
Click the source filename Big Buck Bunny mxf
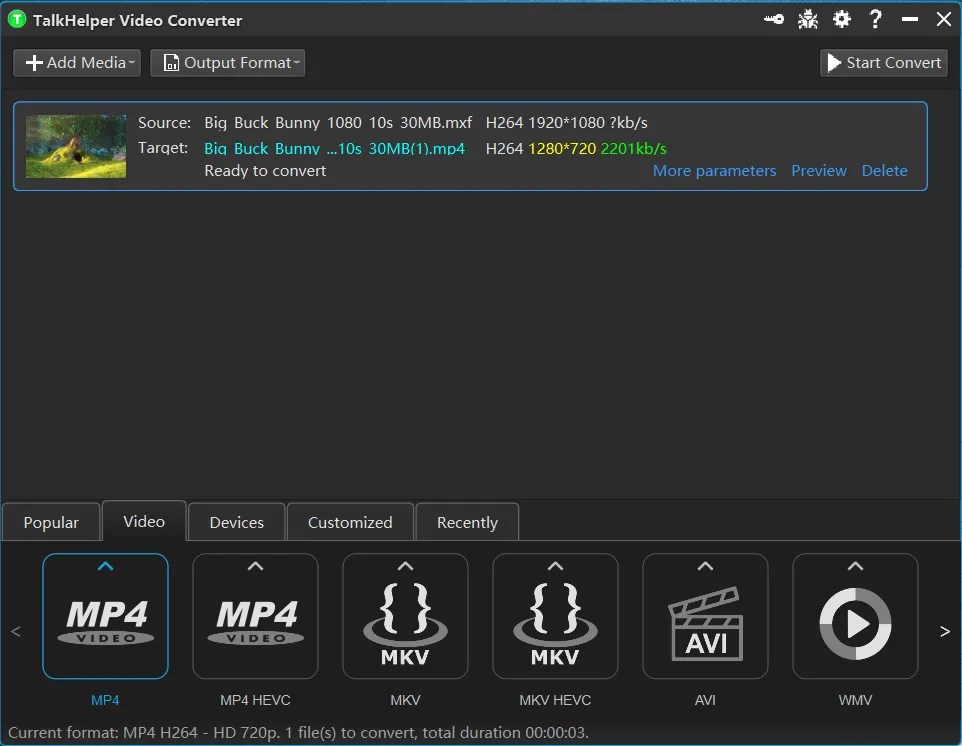tap(338, 123)
